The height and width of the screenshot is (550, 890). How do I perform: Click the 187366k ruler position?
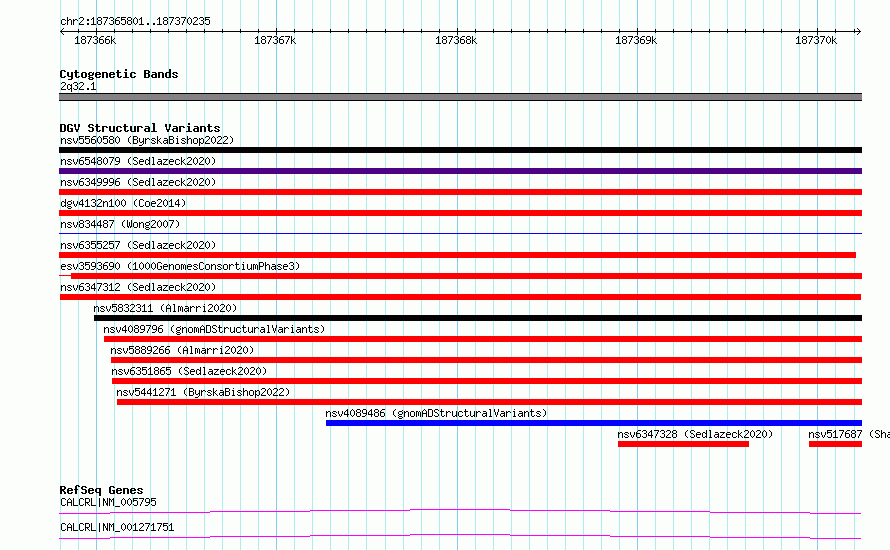[x=95, y=40]
